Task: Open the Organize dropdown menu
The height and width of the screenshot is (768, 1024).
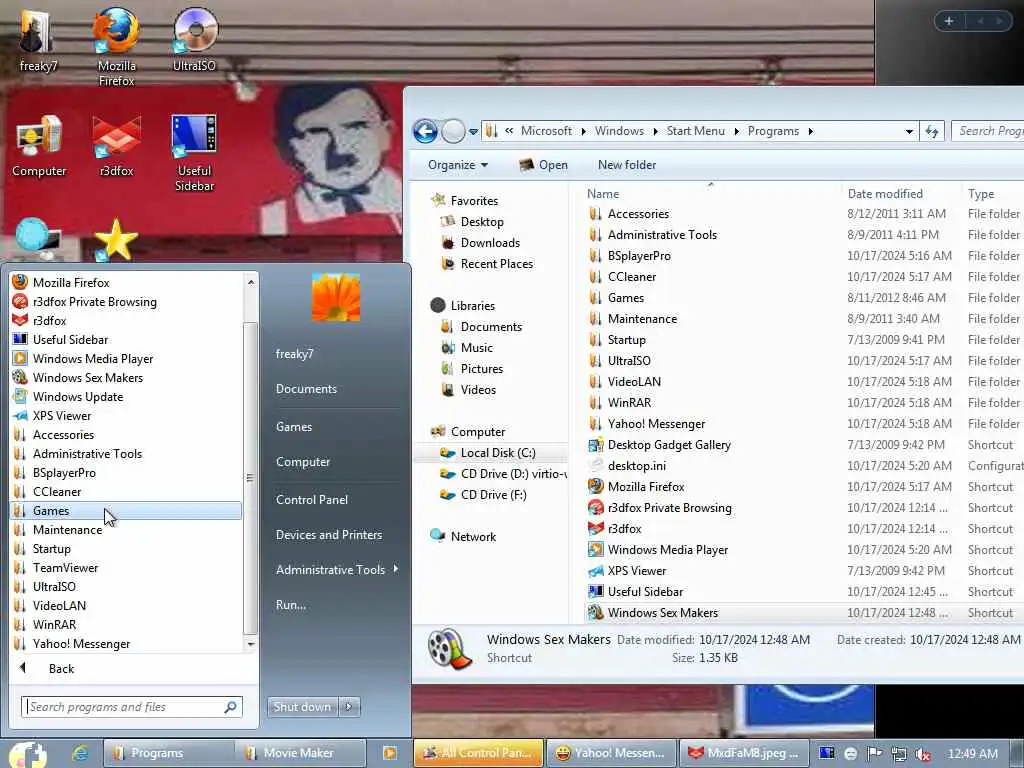Action: pyautogui.click(x=458, y=165)
